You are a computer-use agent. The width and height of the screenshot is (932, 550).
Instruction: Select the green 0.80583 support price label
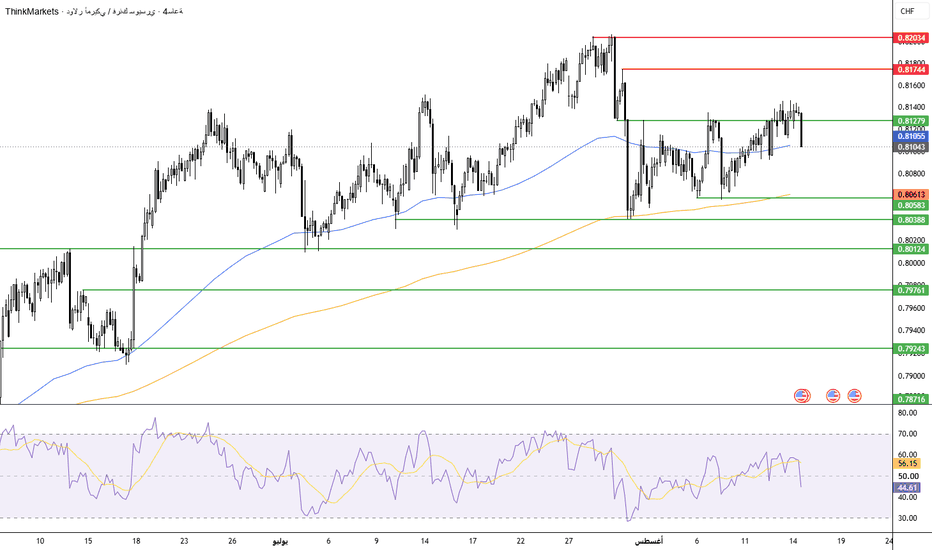pos(911,205)
